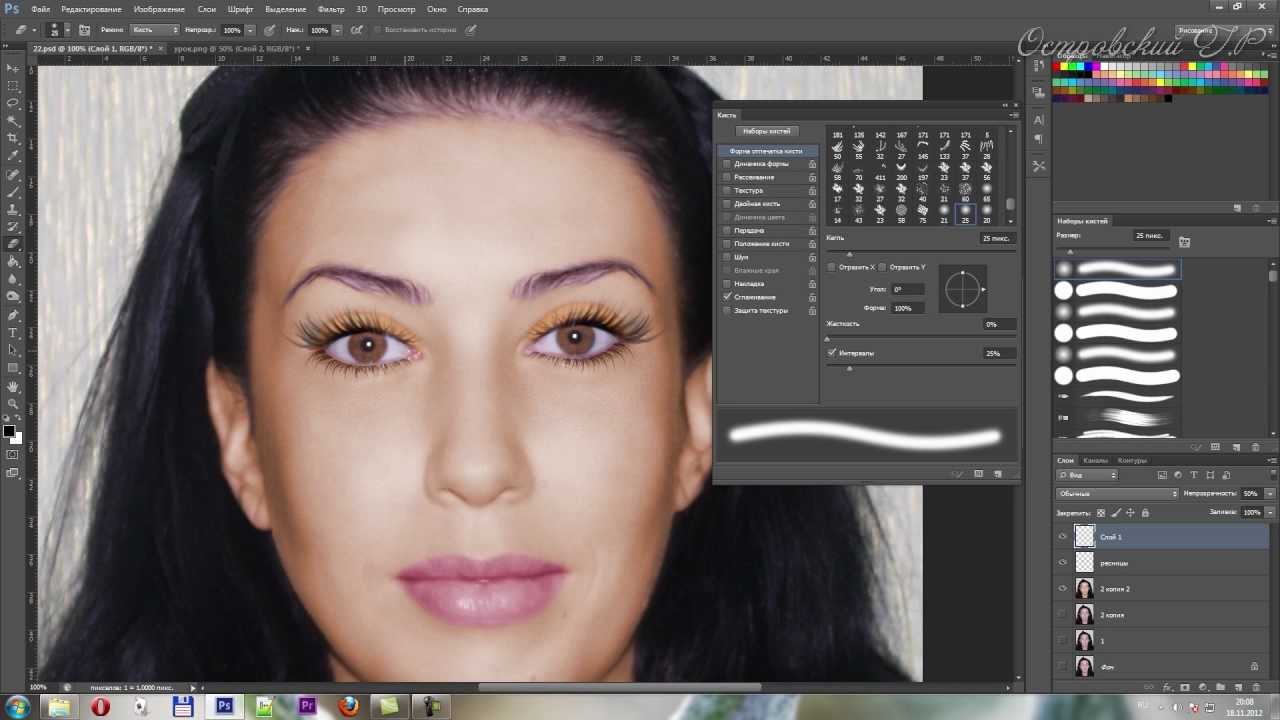Image resolution: width=1280 pixels, height=720 pixels.
Task: Open Firefox from the Windows taskbar
Action: point(348,706)
